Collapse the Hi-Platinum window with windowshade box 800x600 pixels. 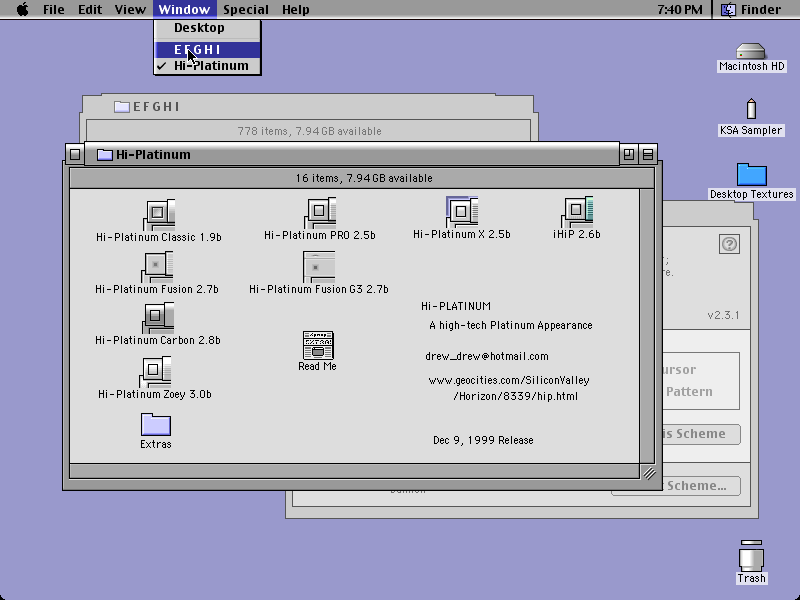tap(648, 154)
